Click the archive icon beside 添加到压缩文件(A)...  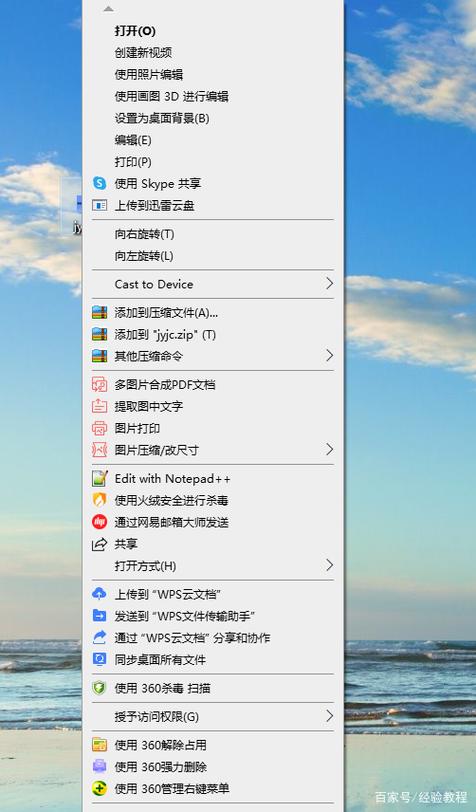(99, 312)
